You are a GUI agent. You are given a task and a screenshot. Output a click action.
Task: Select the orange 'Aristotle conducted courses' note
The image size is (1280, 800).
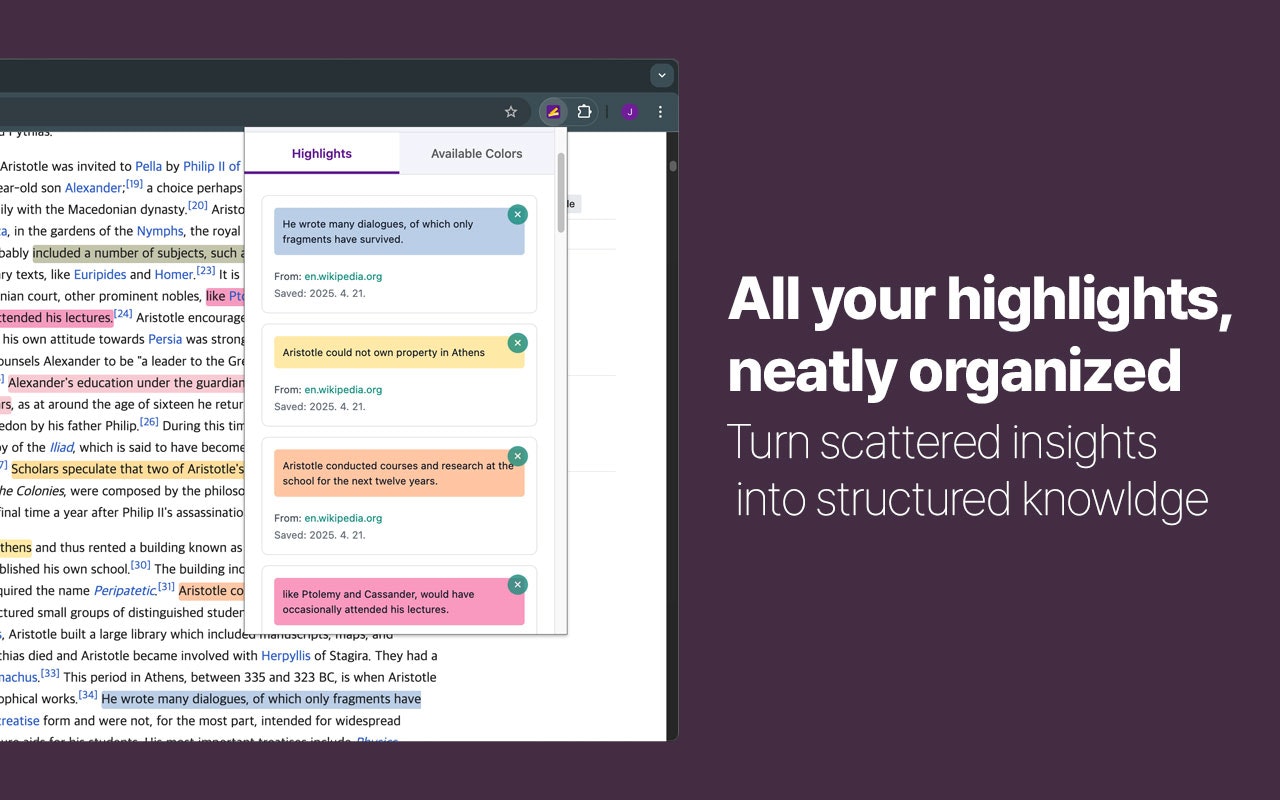coord(399,473)
